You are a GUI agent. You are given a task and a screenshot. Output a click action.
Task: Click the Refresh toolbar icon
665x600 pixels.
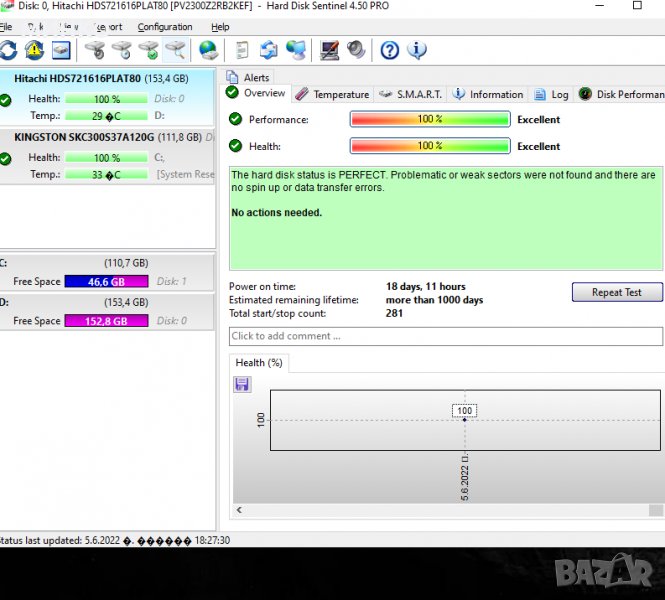[x=8, y=50]
